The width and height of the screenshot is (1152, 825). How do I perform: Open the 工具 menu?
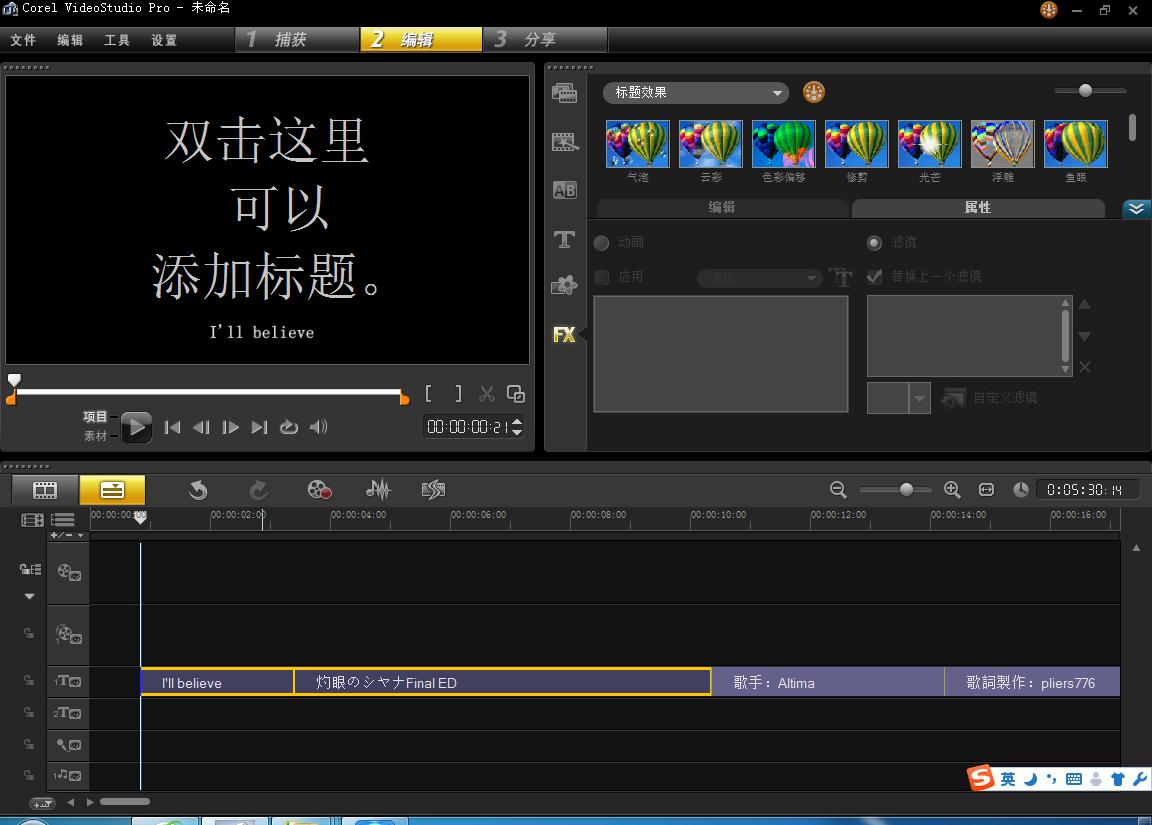click(x=116, y=40)
